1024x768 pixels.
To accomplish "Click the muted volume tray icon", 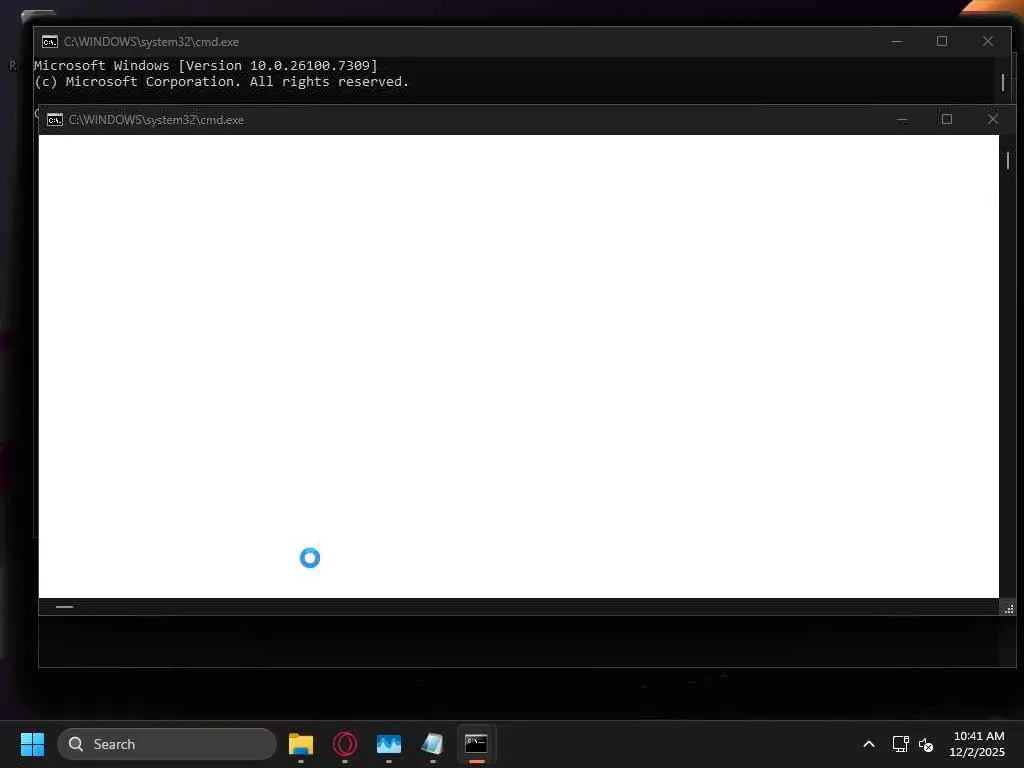I will coord(926,744).
